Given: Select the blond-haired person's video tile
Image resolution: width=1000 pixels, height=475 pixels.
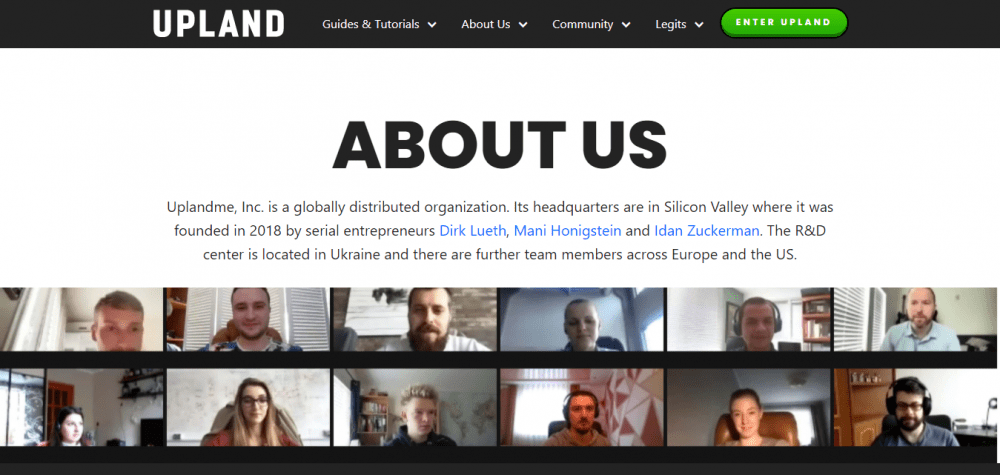Looking at the screenshot, I should click(415, 407).
